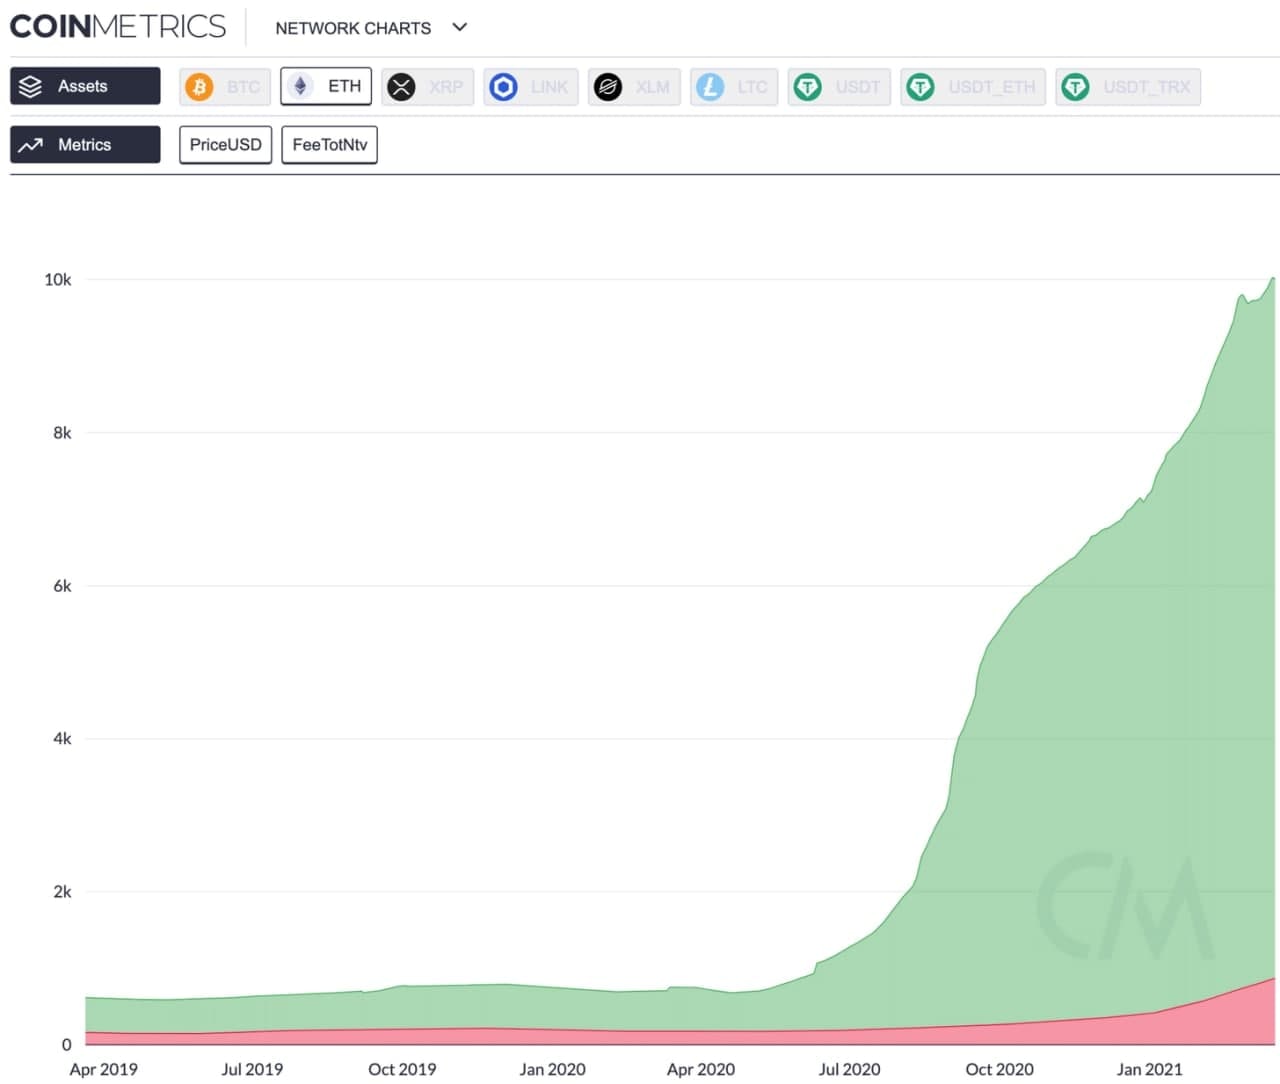Click the 8k y-axis label
1280x1084 pixels.
coord(62,433)
